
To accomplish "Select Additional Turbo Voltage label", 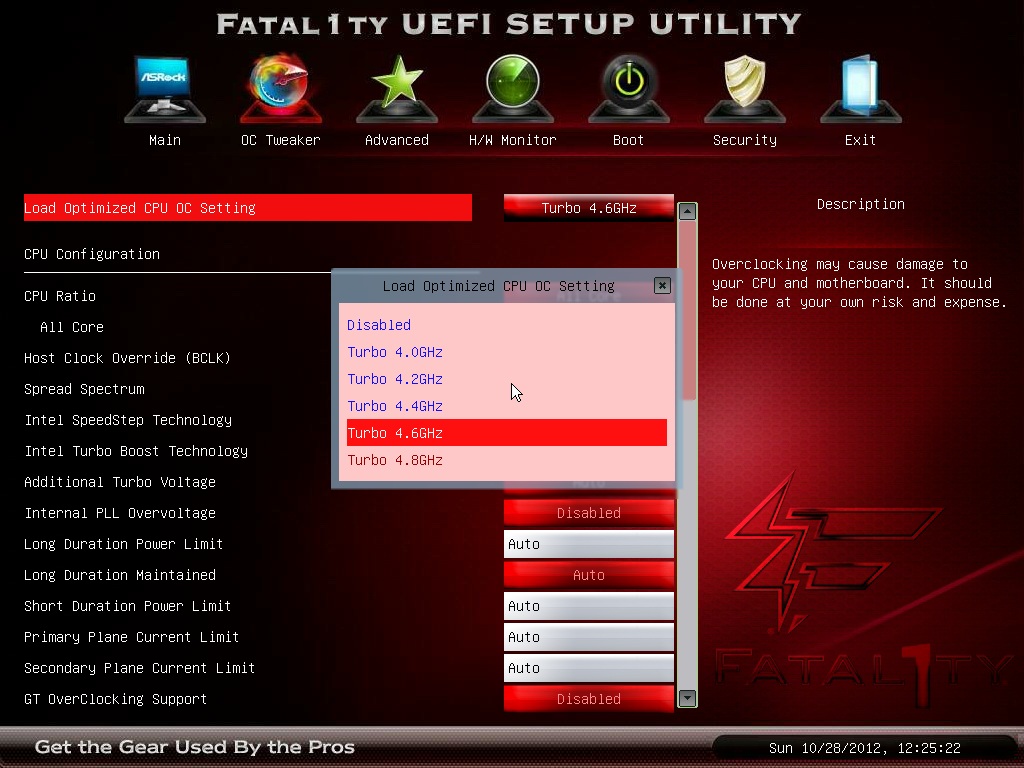I will (x=120, y=482).
